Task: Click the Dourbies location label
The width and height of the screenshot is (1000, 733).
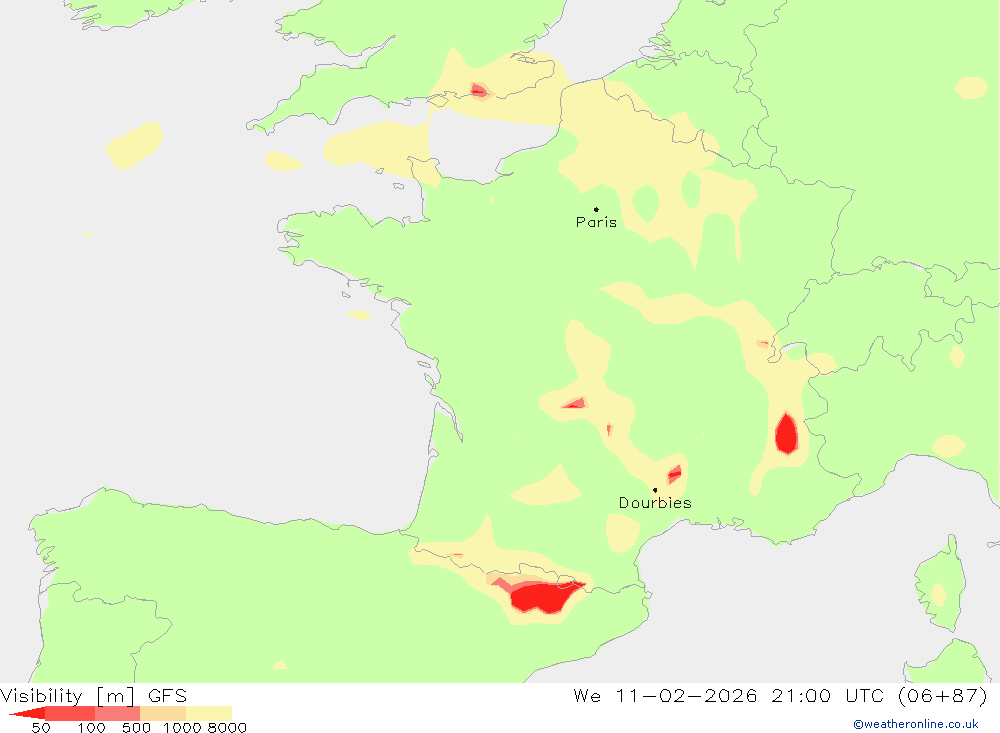Action: pyautogui.click(x=655, y=503)
